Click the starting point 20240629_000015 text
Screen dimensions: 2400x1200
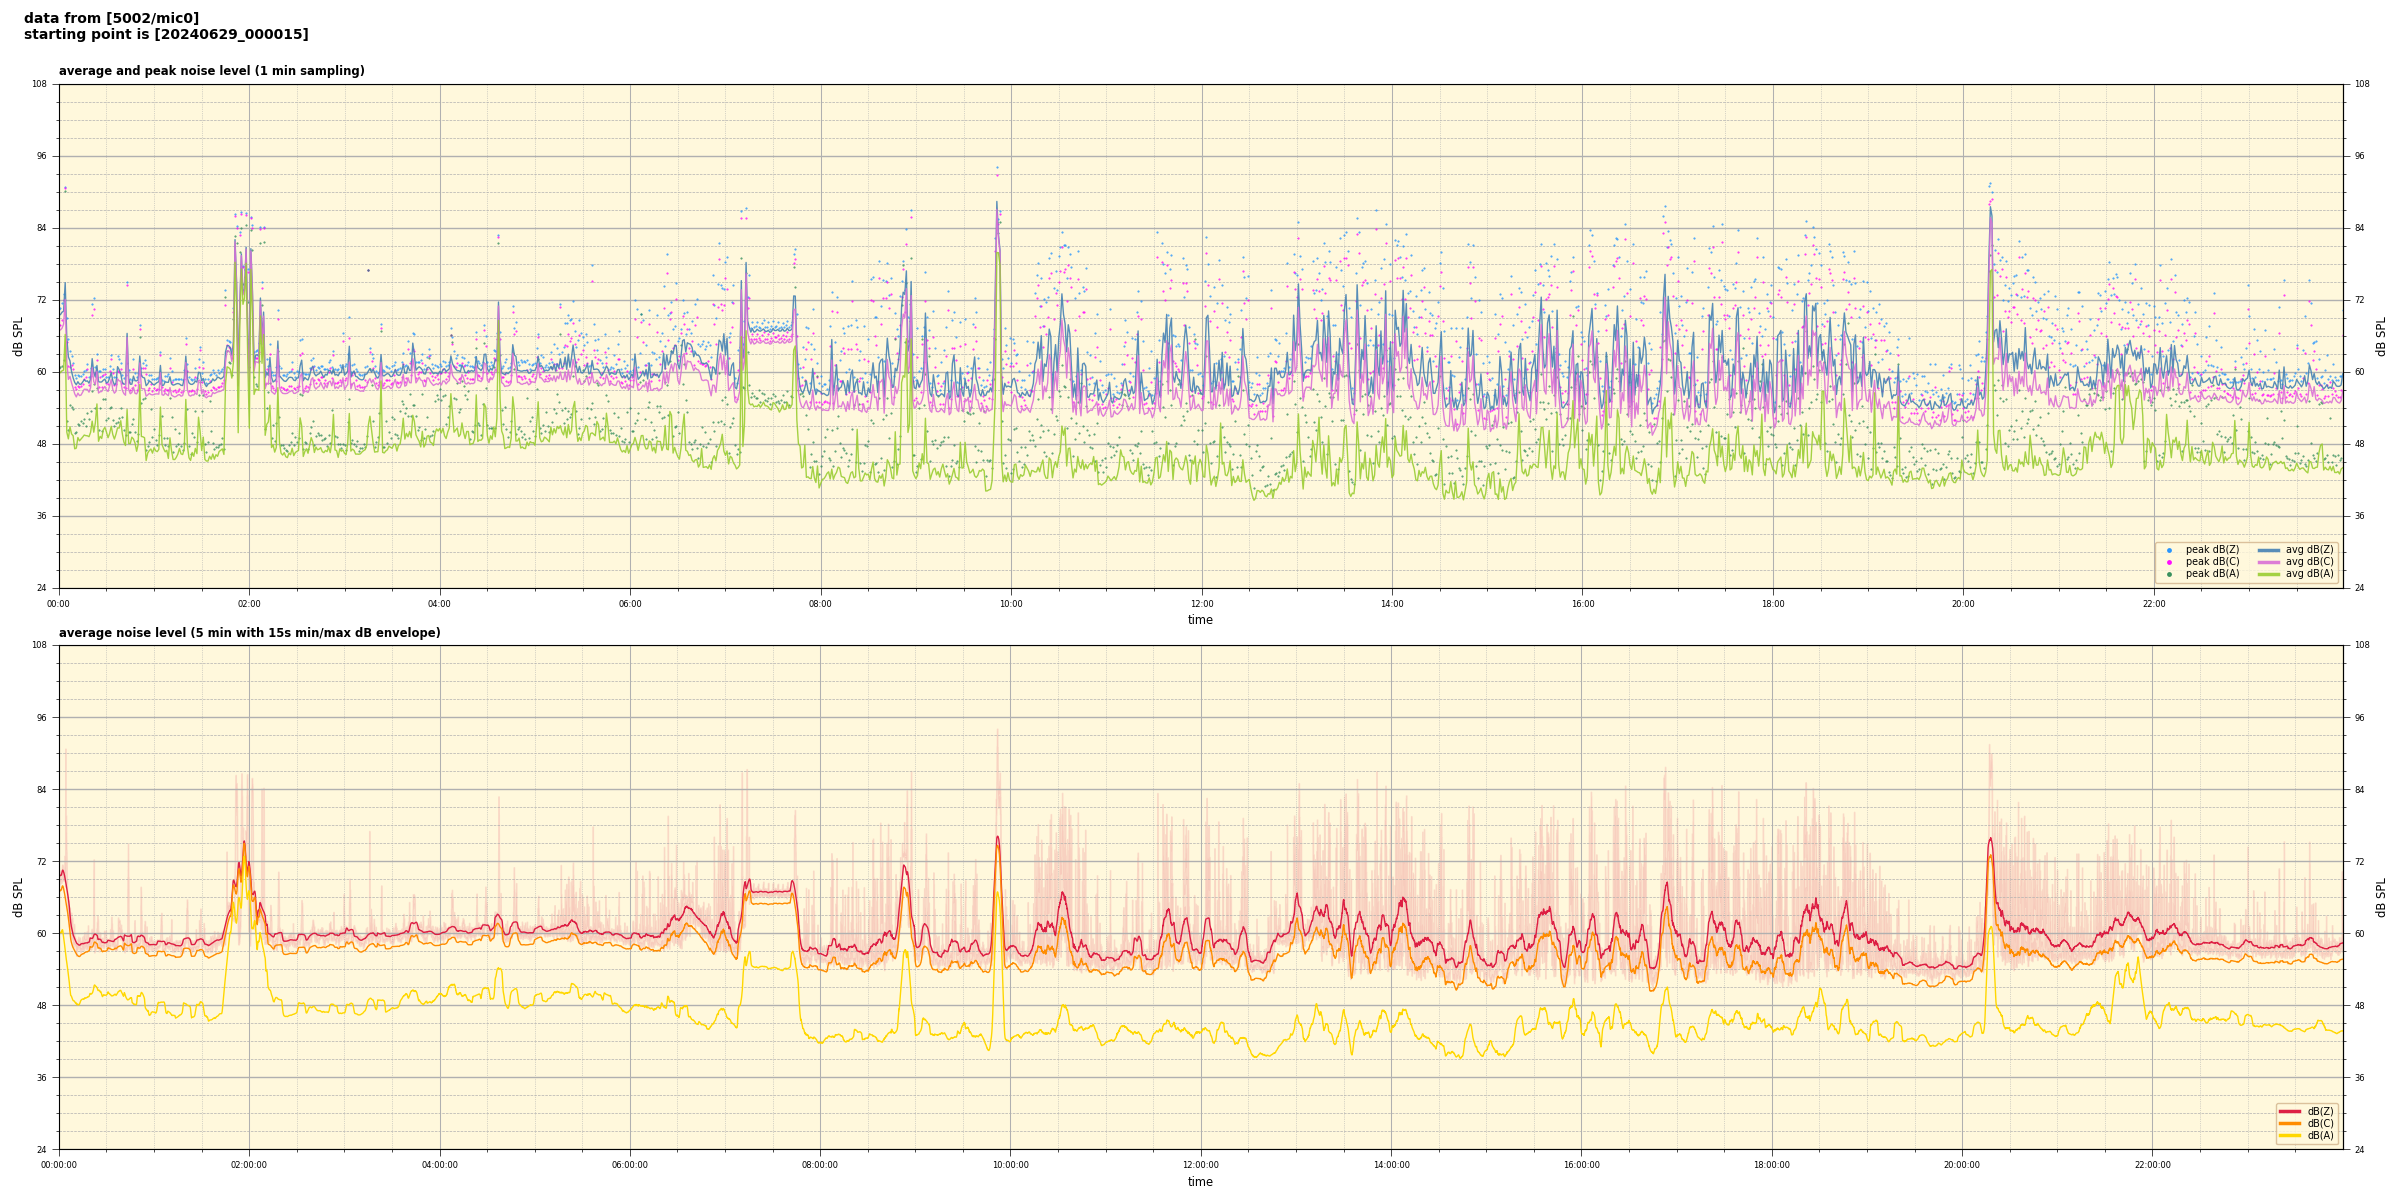click(x=166, y=35)
